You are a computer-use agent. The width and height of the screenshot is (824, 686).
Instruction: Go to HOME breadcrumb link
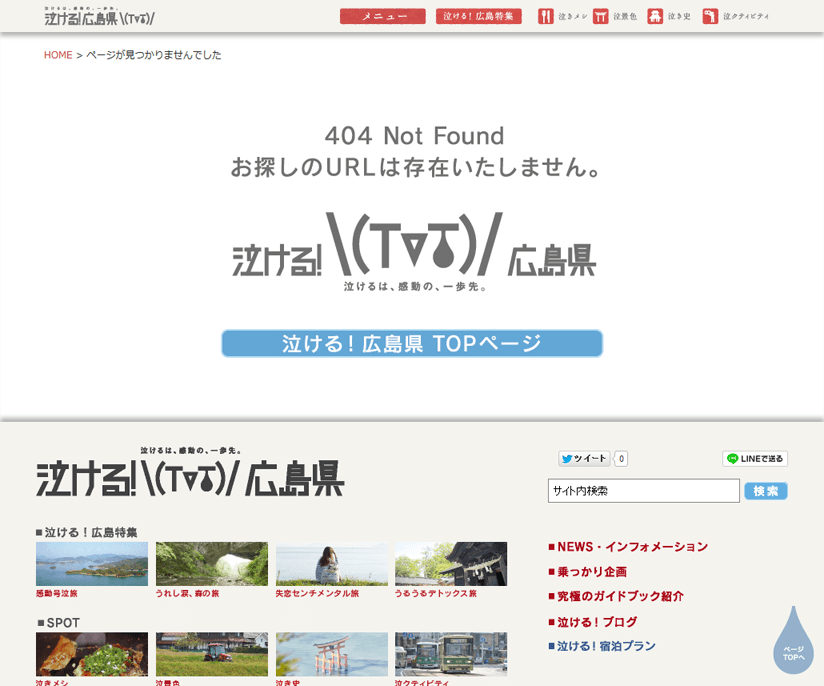coord(58,55)
